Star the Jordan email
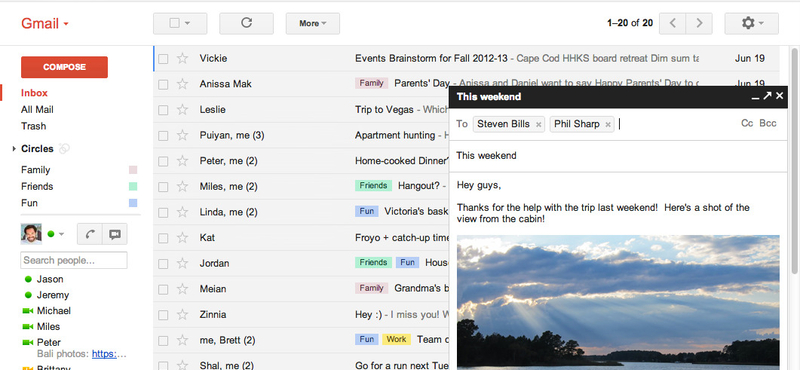This screenshot has height=370, width=800. (x=182, y=263)
